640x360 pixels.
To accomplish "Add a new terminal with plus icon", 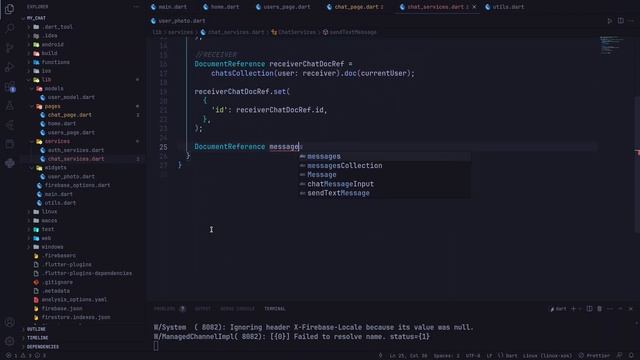I will [573, 309].
